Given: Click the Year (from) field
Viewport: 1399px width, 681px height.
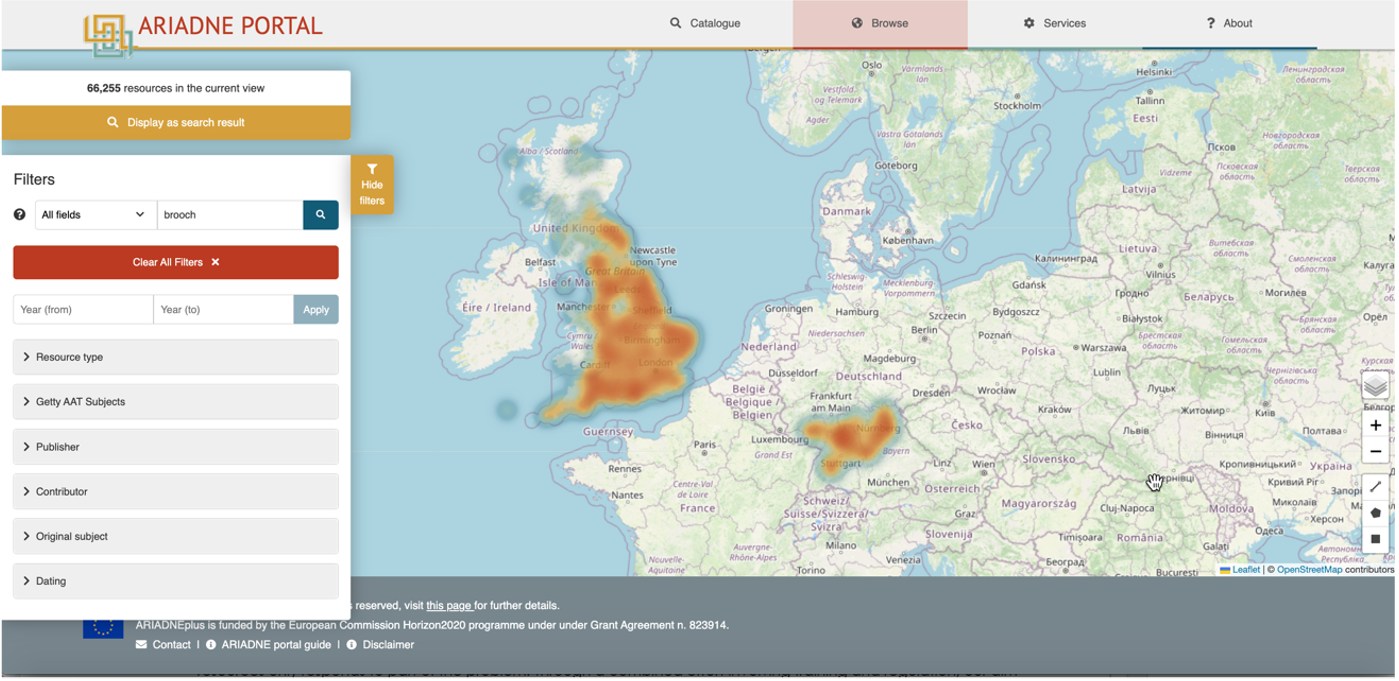Looking at the screenshot, I should [83, 309].
